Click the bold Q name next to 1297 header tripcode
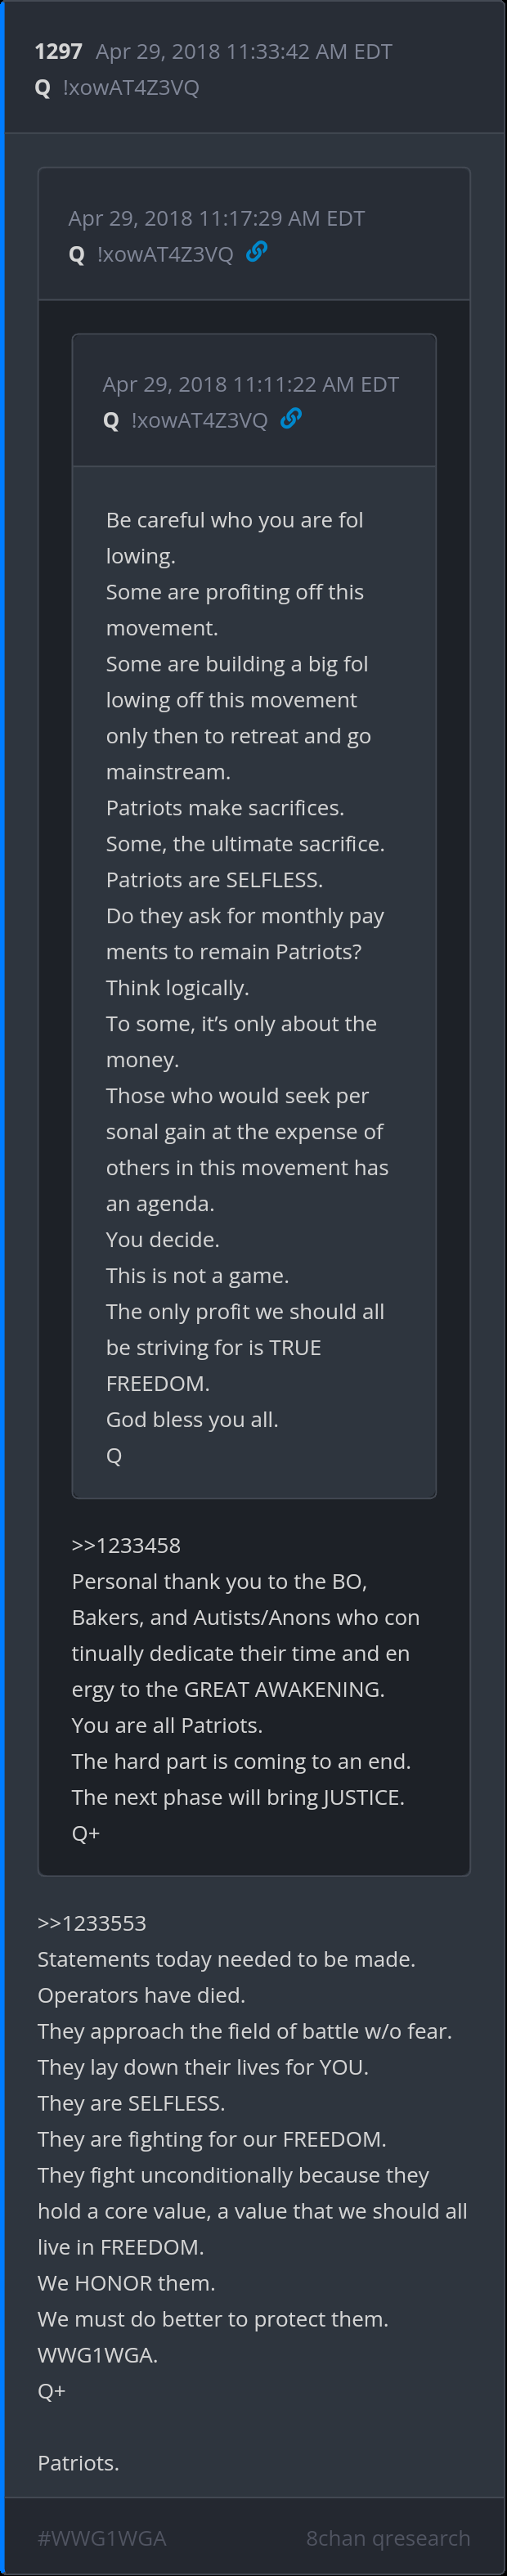The height and width of the screenshot is (2576, 507). 43,88
